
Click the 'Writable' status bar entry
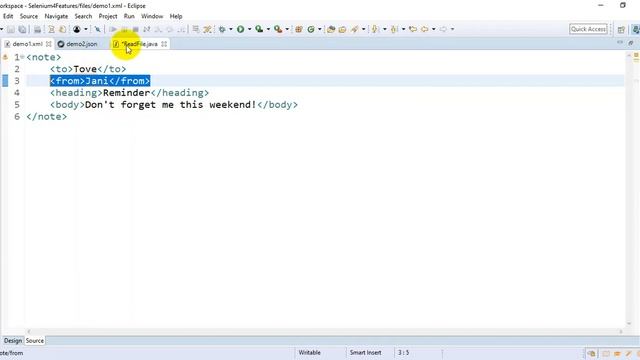[x=309, y=353]
